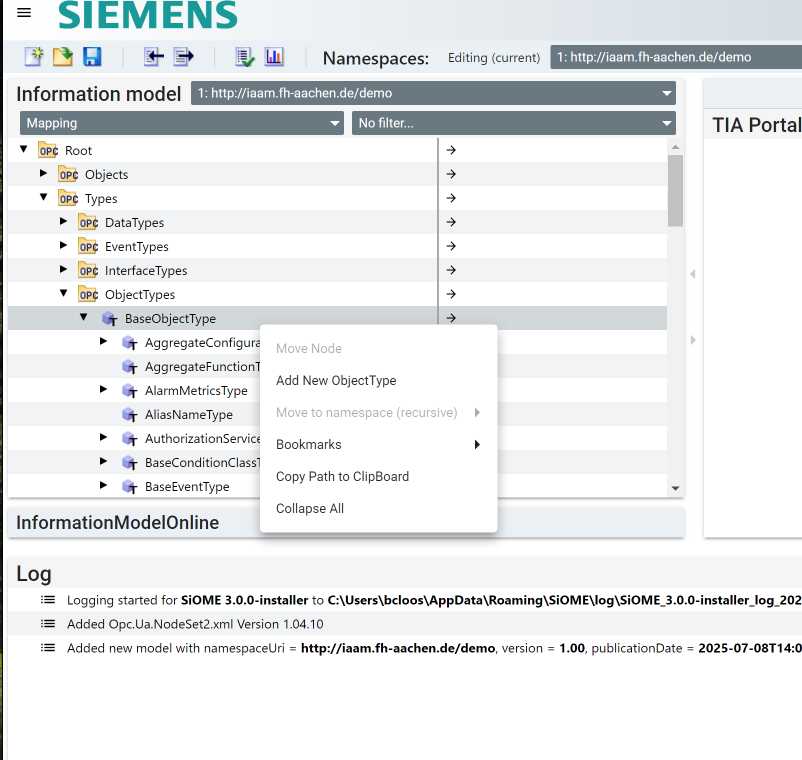802x760 pixels.
Task: Collapse the ObjectTypes tree node
Action: tap(64, 294)
